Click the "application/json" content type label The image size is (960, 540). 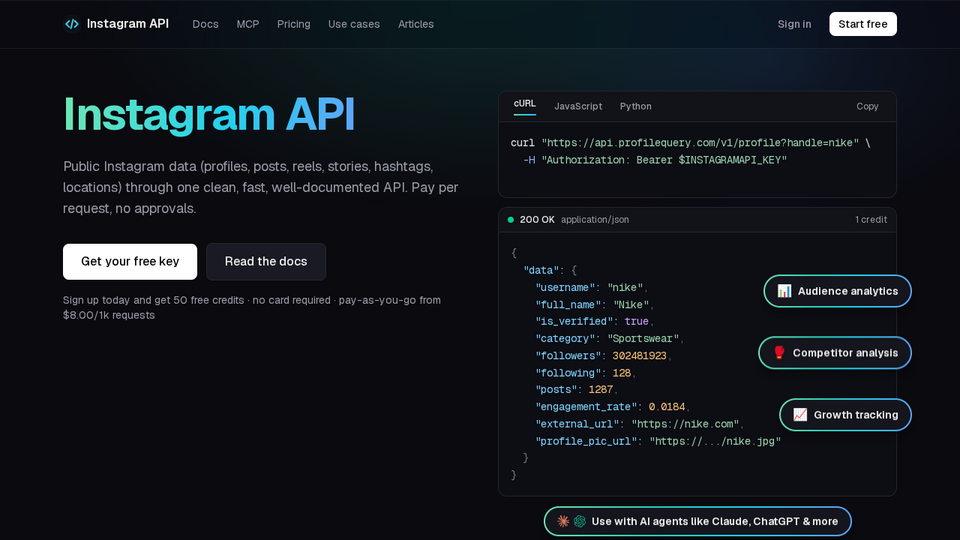[594, 219]
